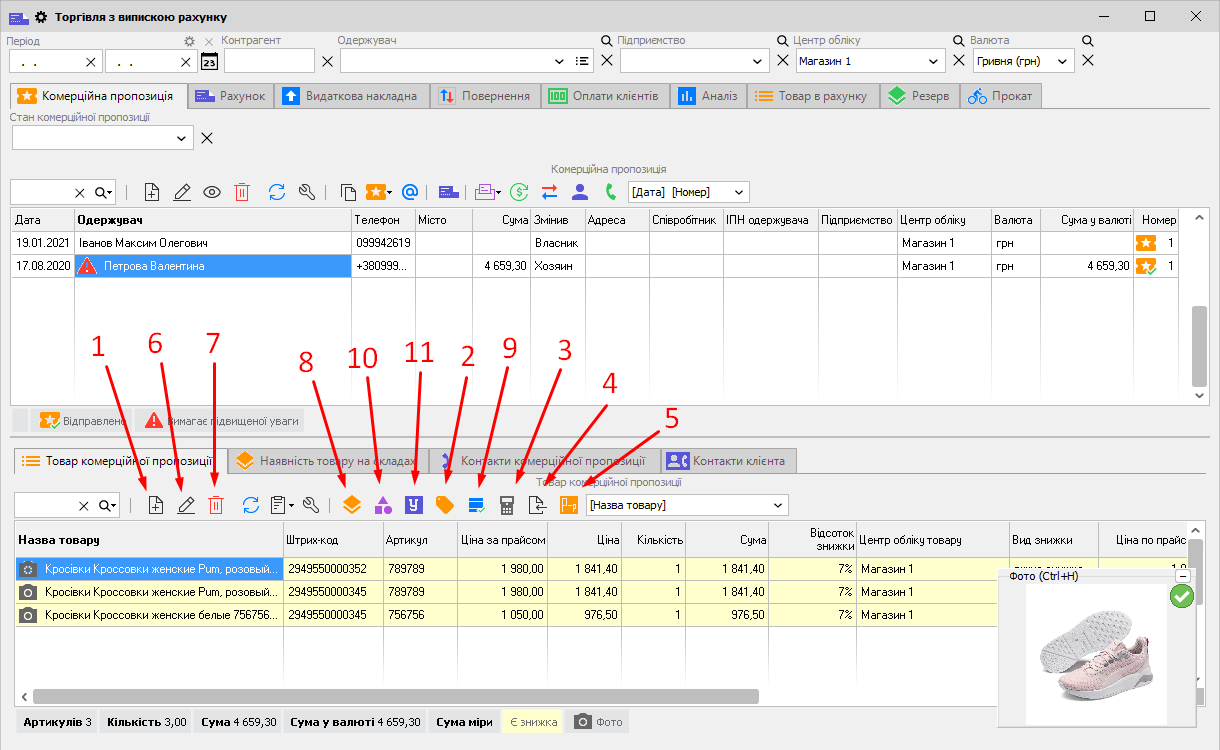Click the horizontal scrollbar of the goods table
1220x750 pixels.
395,696
